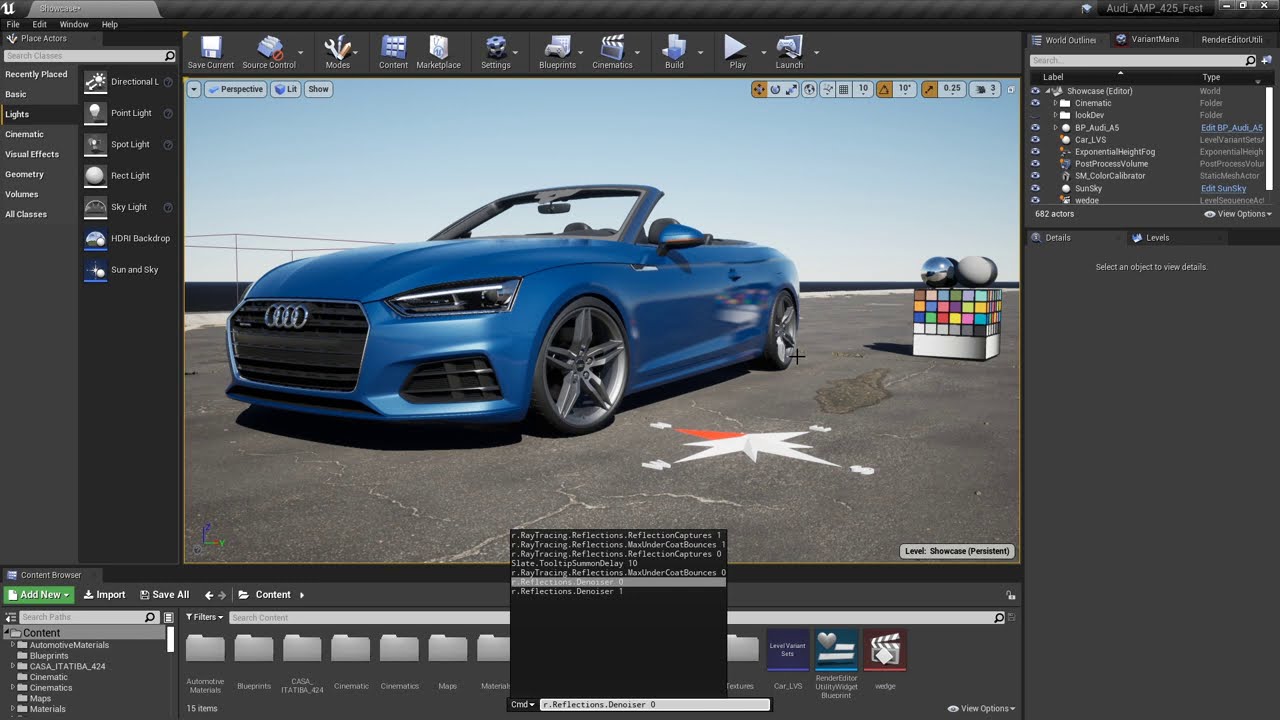Open the Edit menu

tap(40, 24)
